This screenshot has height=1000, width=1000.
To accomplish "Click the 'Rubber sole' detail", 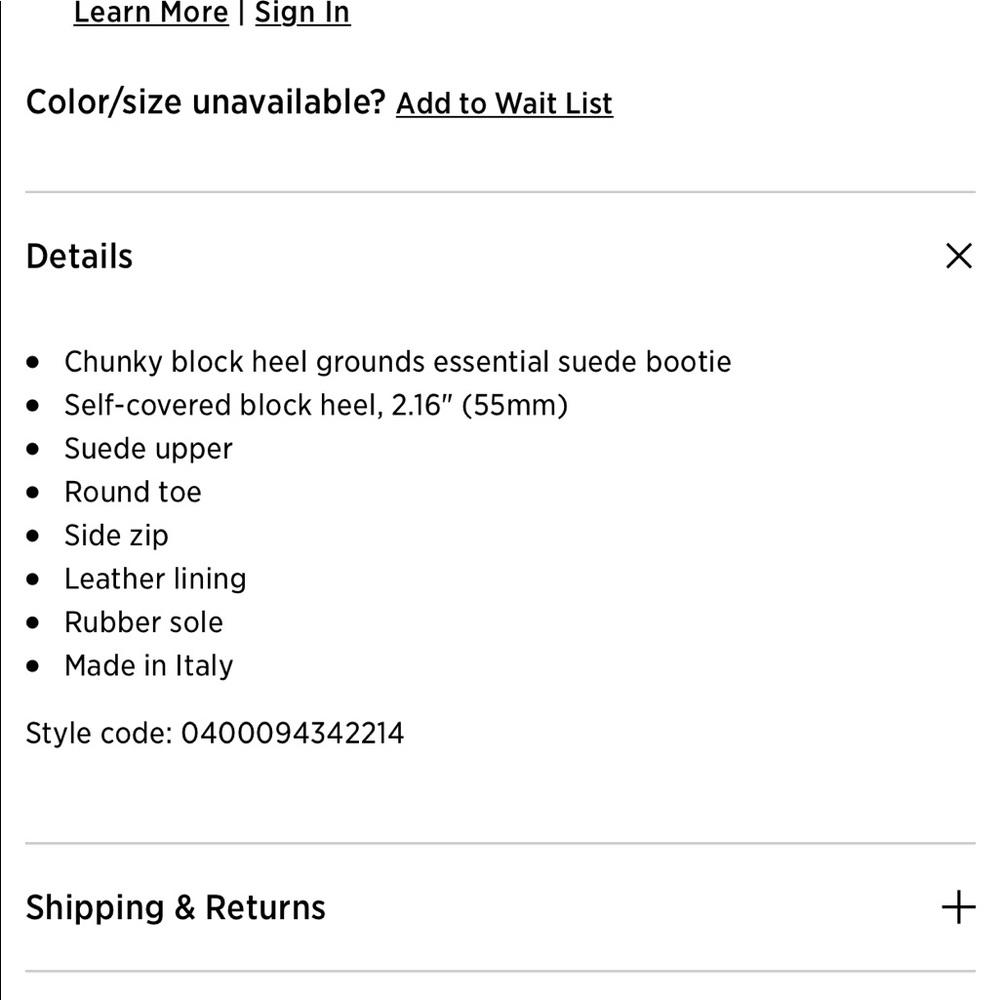I will click(x=143, y=622).
